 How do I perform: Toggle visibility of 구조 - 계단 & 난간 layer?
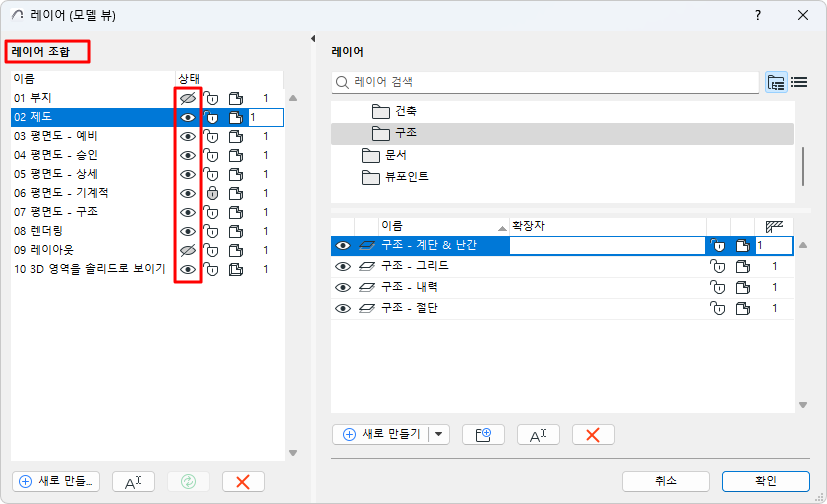tap(343, 246)
